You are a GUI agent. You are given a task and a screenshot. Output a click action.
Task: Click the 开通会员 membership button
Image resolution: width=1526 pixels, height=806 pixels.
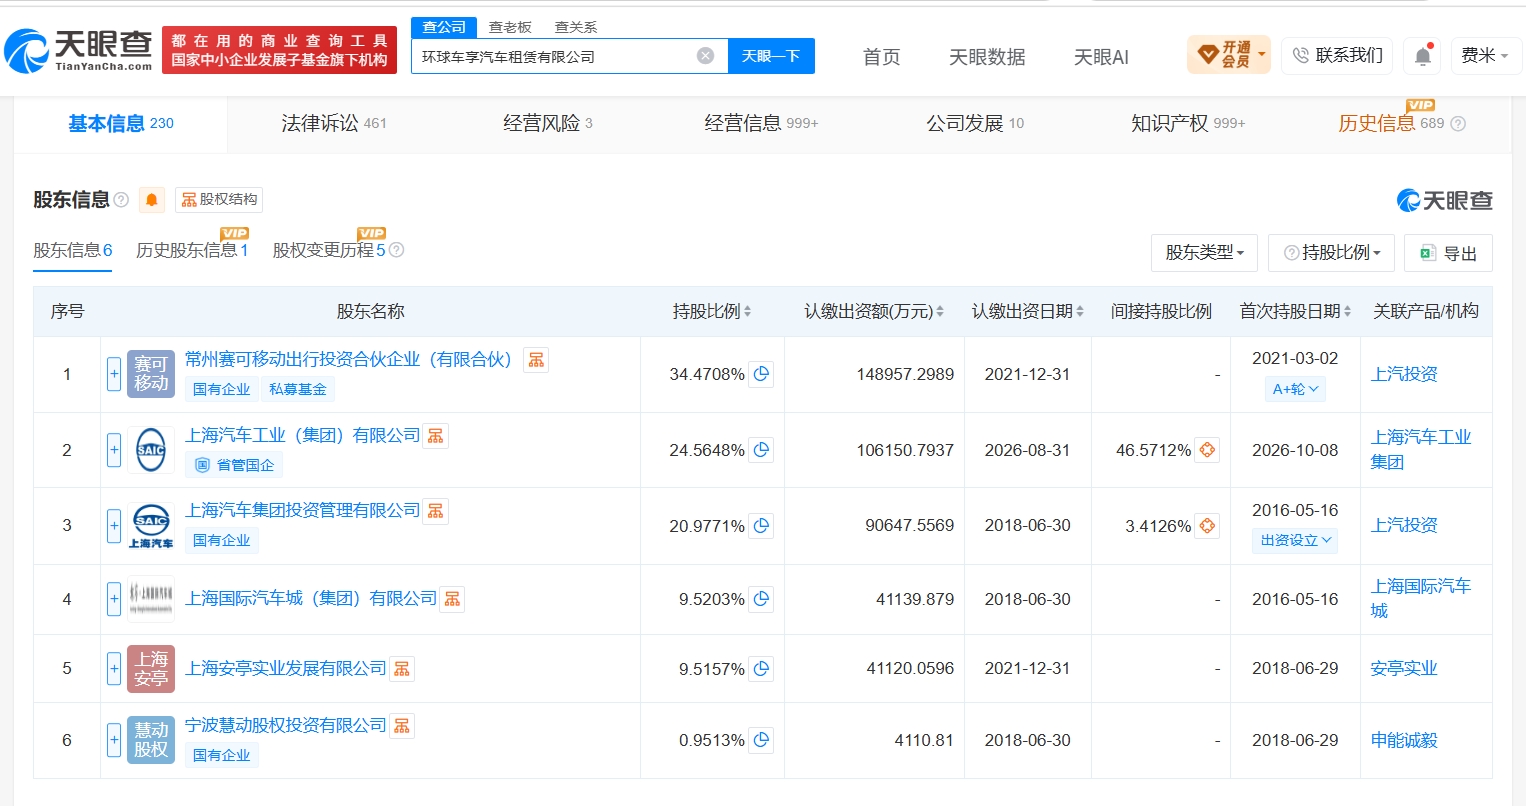pos(1228,55)
